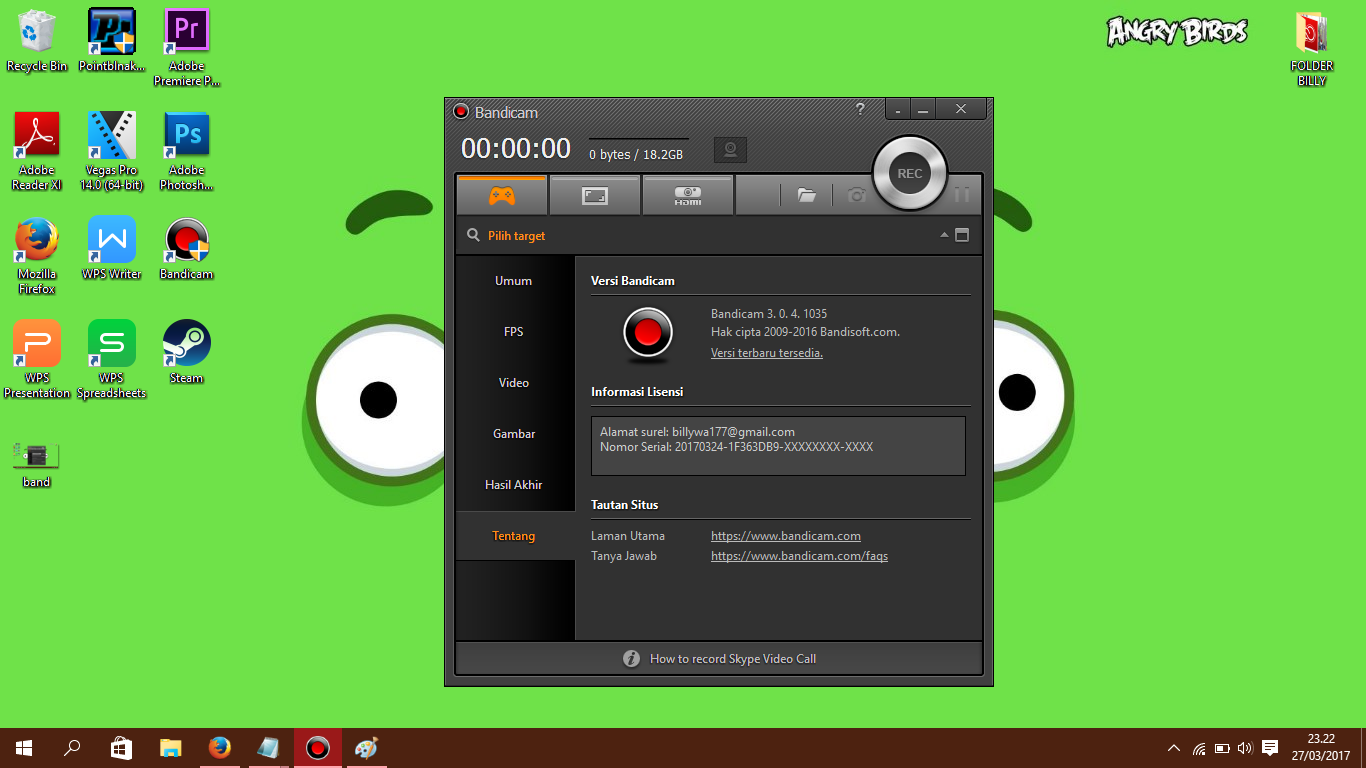Image resolution: width=1366 pixels, height=768 pixels.
Task: Open the Gambar settings tab
Action: (x=514, y=434)
